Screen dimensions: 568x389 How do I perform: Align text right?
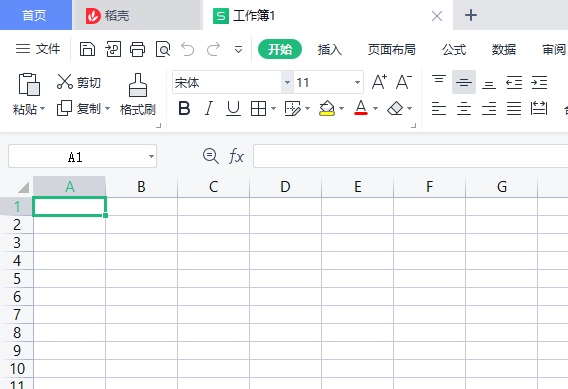point(489,108)
